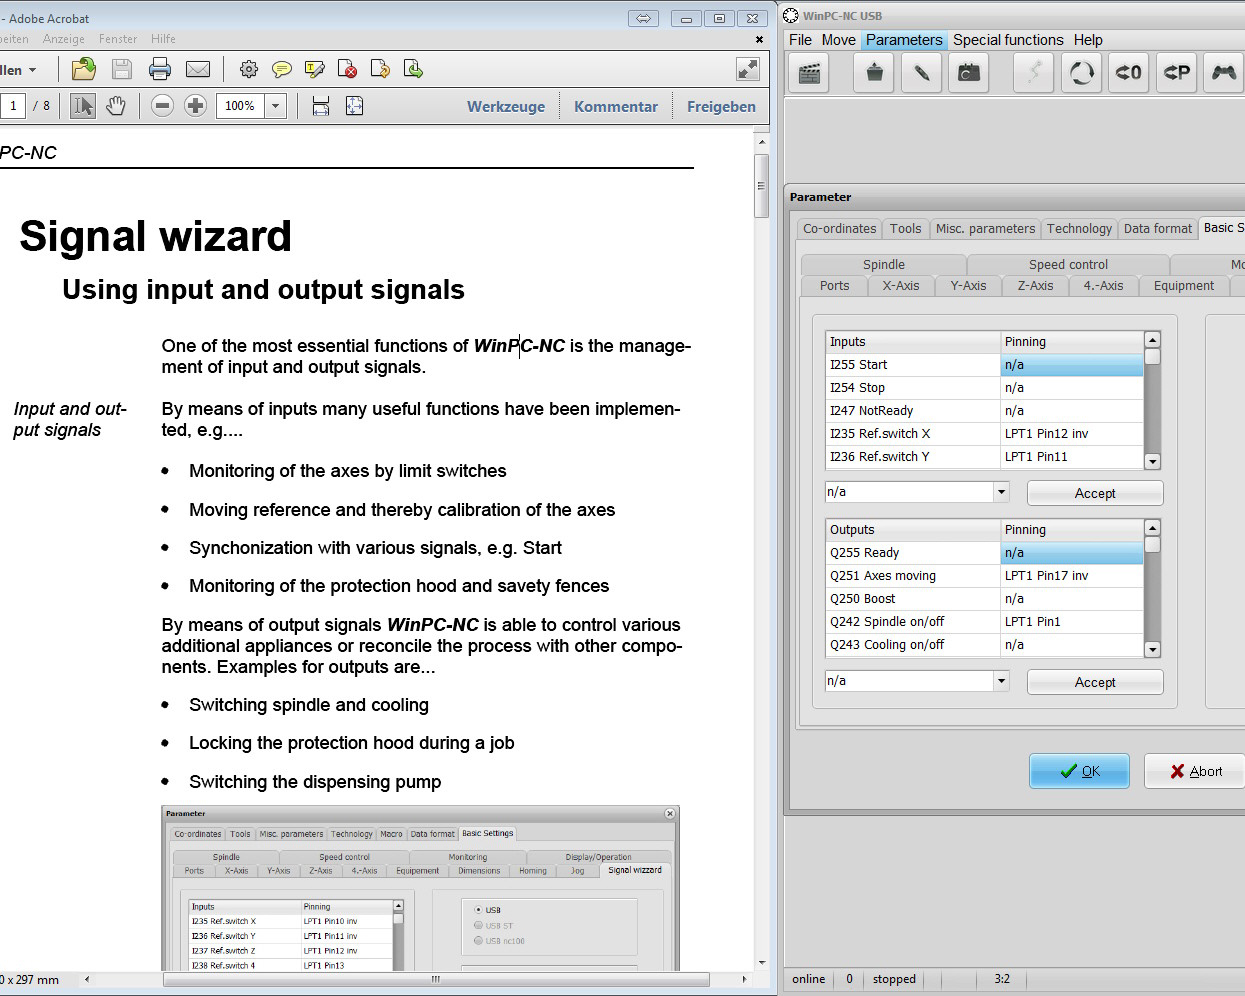Image resolution: width=1245 pixels, height=996 pixels.
Task: Click the calendar-style icon in WinPC-NC toolbar
Action: click(969, 73)
